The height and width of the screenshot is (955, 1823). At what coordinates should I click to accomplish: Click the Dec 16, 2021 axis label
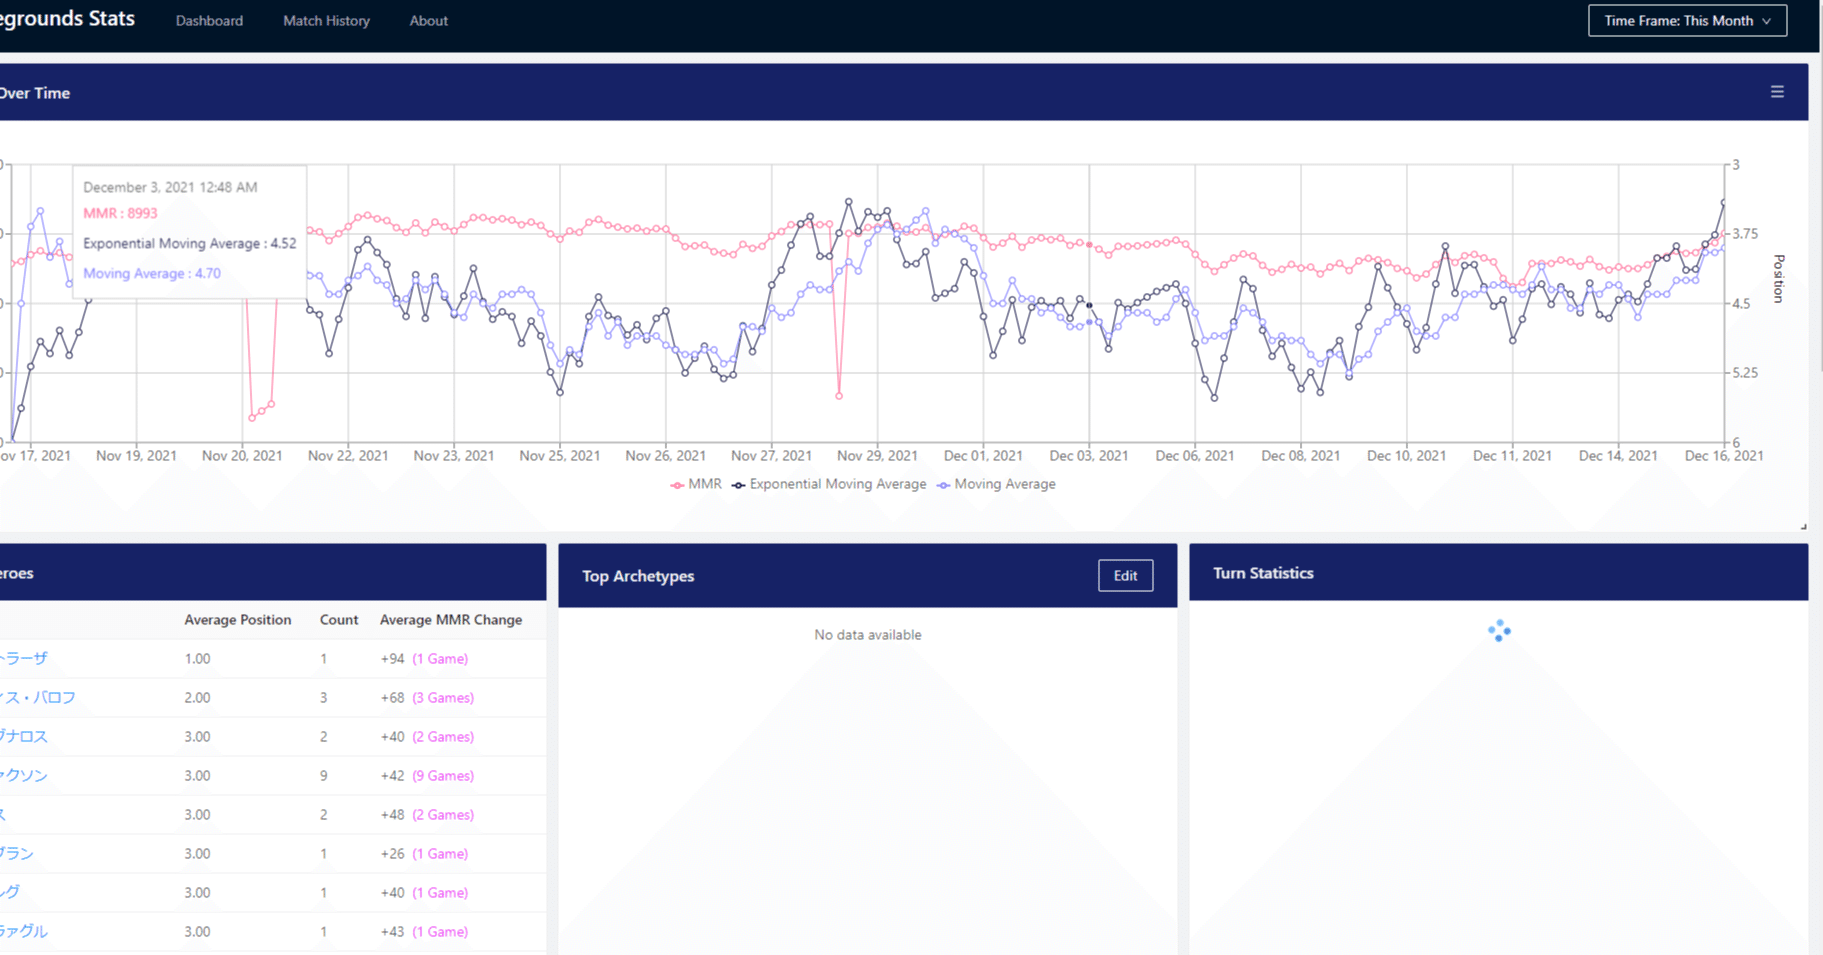pyautogui.click(x=1724, y=456)
